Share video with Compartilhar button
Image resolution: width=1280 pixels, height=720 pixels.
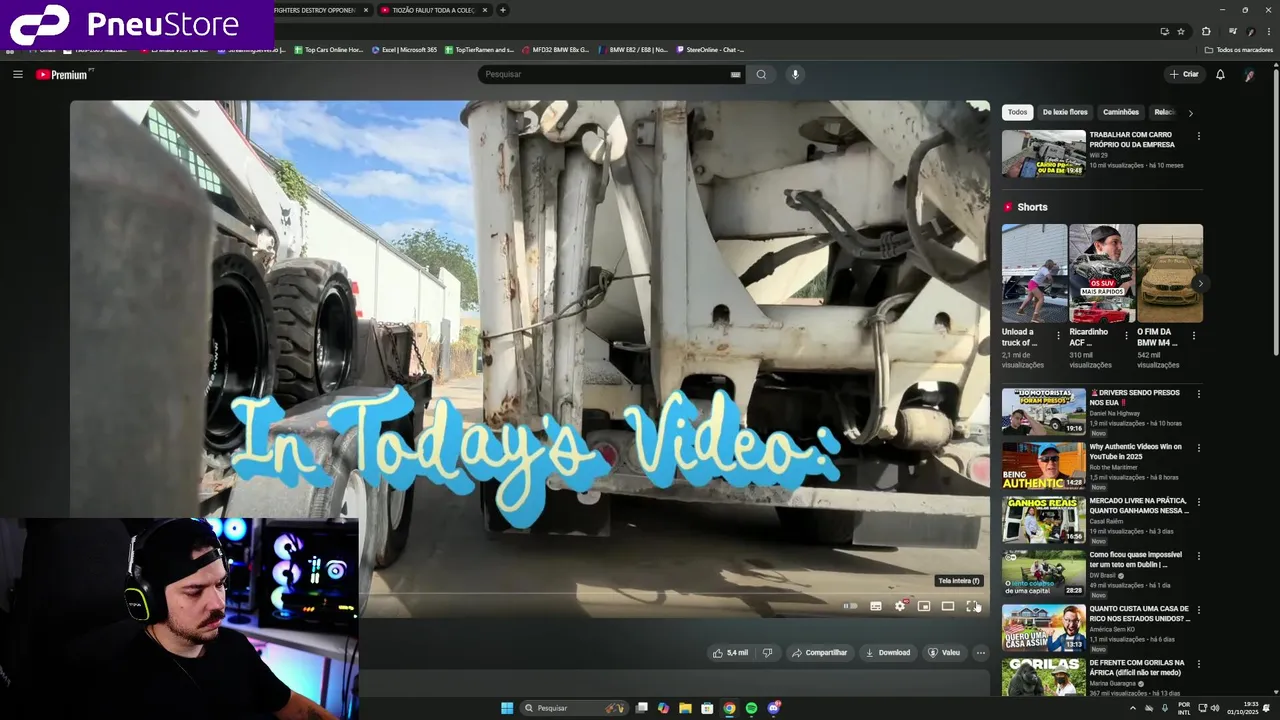point(819,653)
